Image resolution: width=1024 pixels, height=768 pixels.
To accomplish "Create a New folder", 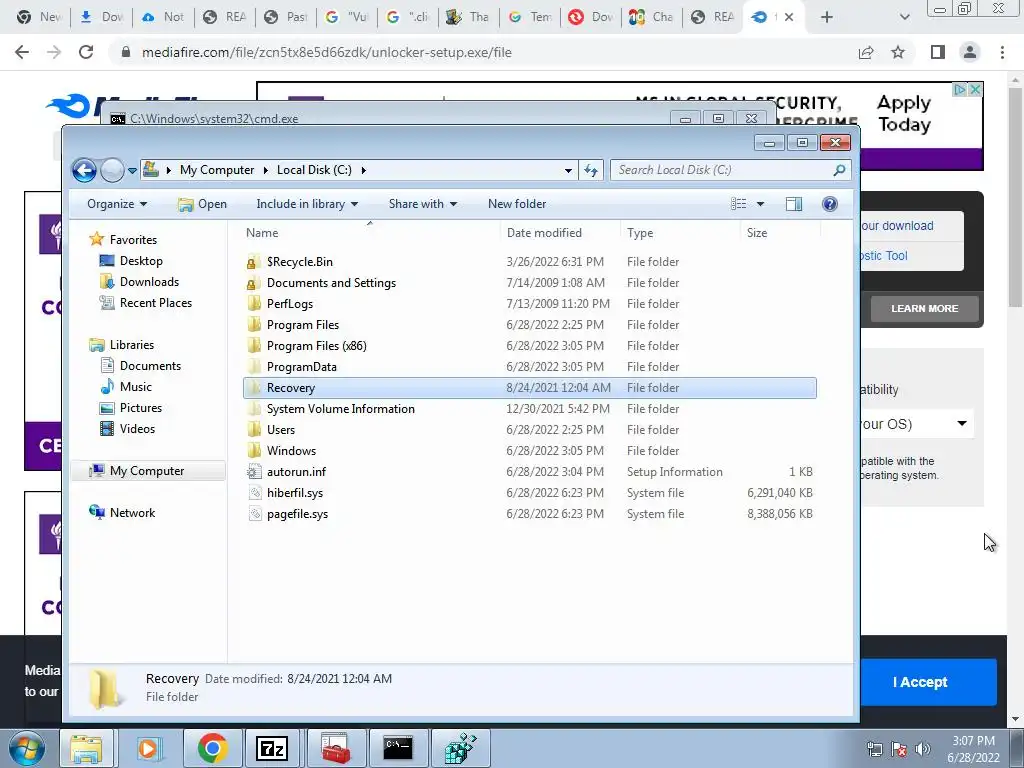I will 517,204.
